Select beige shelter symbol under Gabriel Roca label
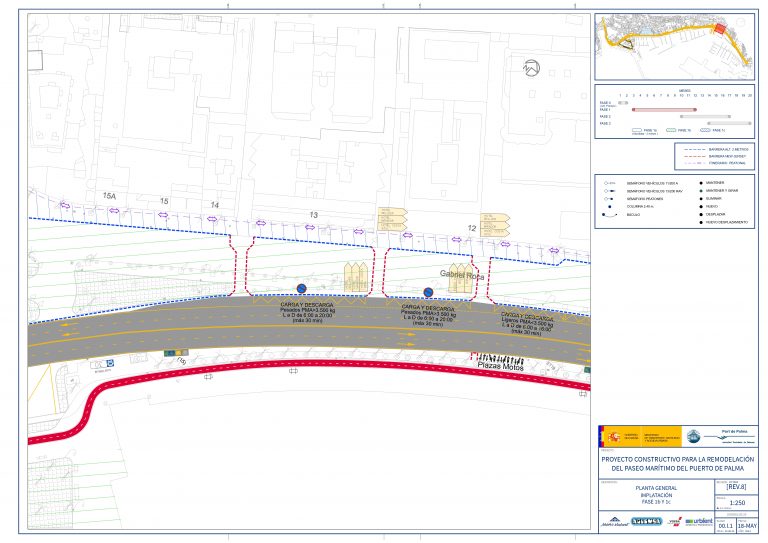 tap(461, 279)
